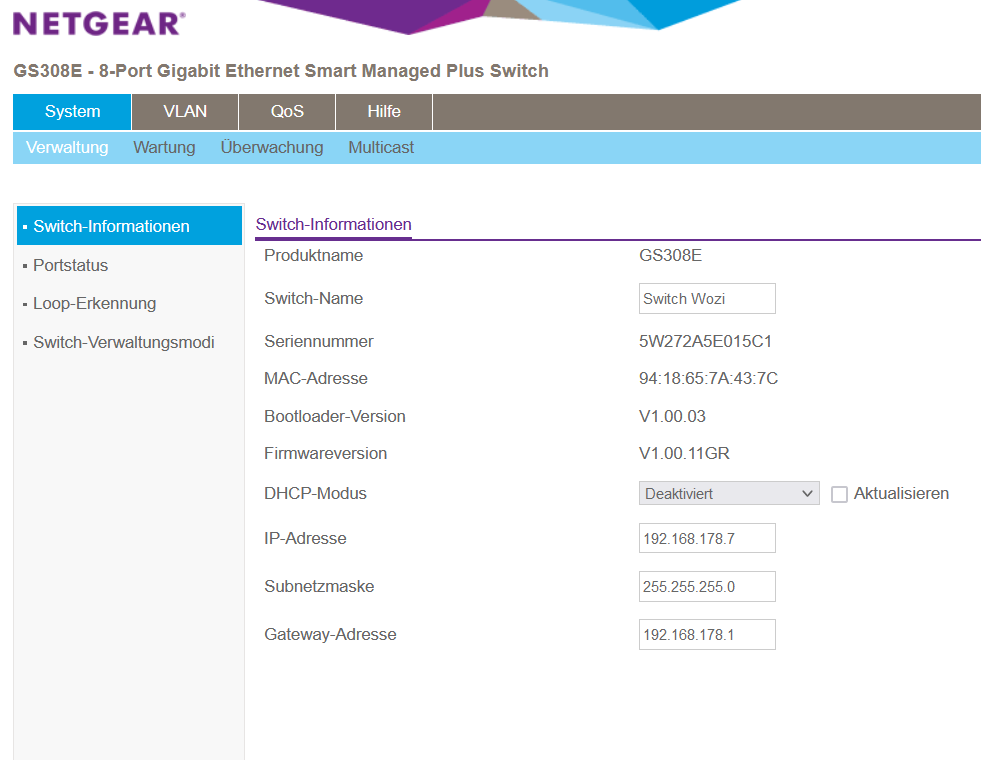Click the IP-Adresse input field

[x=707, y=539]
